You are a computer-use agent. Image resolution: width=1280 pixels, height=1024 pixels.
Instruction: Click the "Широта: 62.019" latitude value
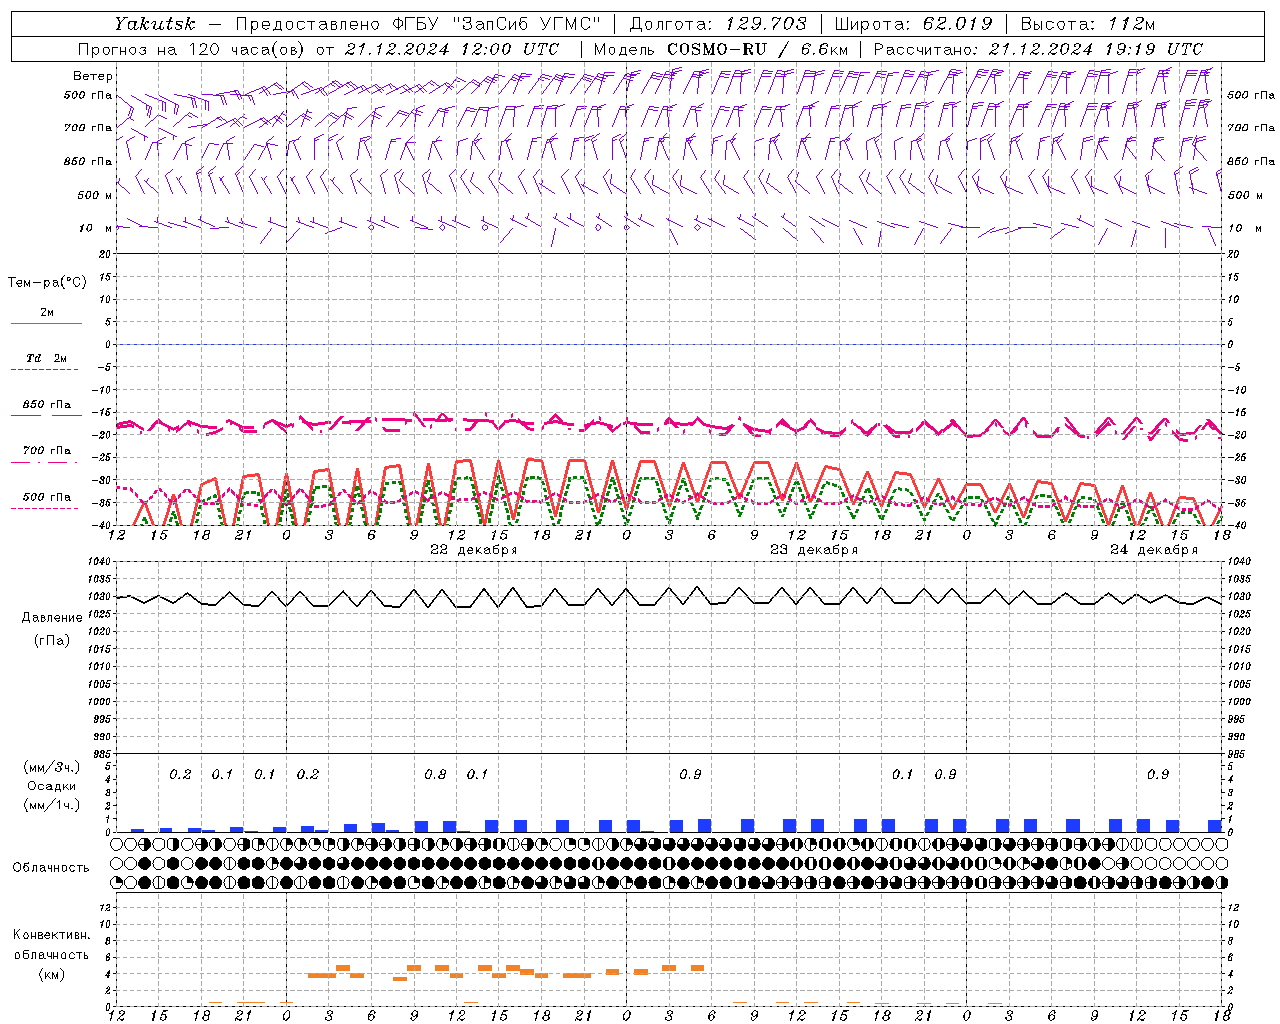[913, 24]
